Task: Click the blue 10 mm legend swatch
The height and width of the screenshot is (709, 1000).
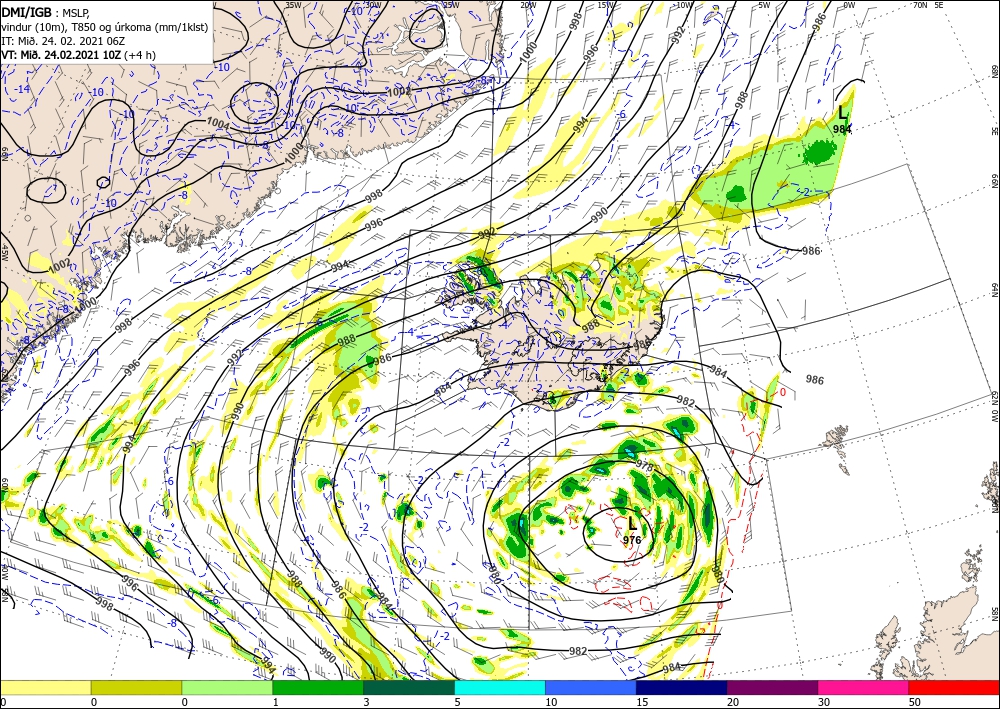Action: [591, 688]
